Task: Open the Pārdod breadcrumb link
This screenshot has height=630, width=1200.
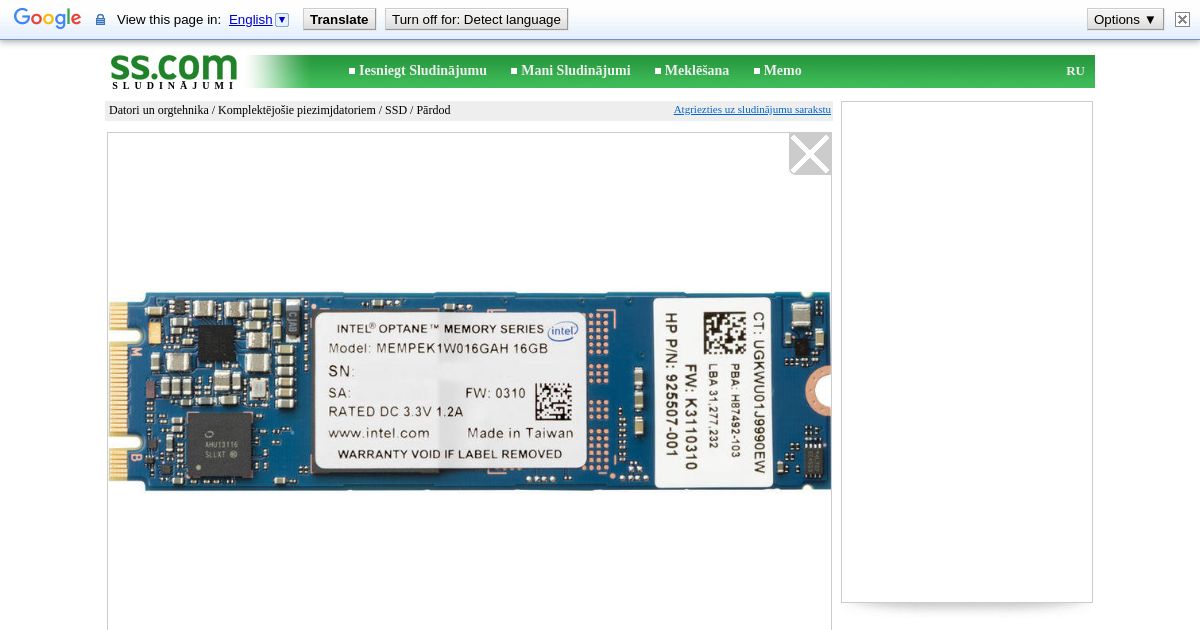Action: click(x=433, y=110)
